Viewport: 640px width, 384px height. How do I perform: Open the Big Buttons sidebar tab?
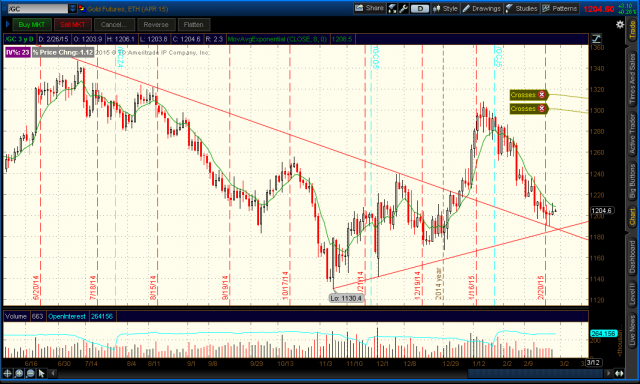632,181
